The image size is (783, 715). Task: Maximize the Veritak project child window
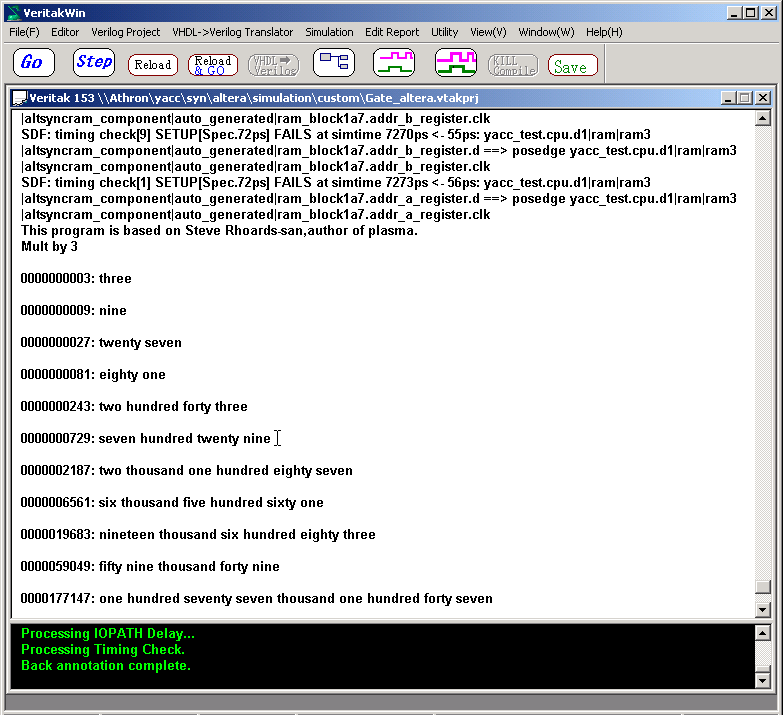click(x=744, y=98)
